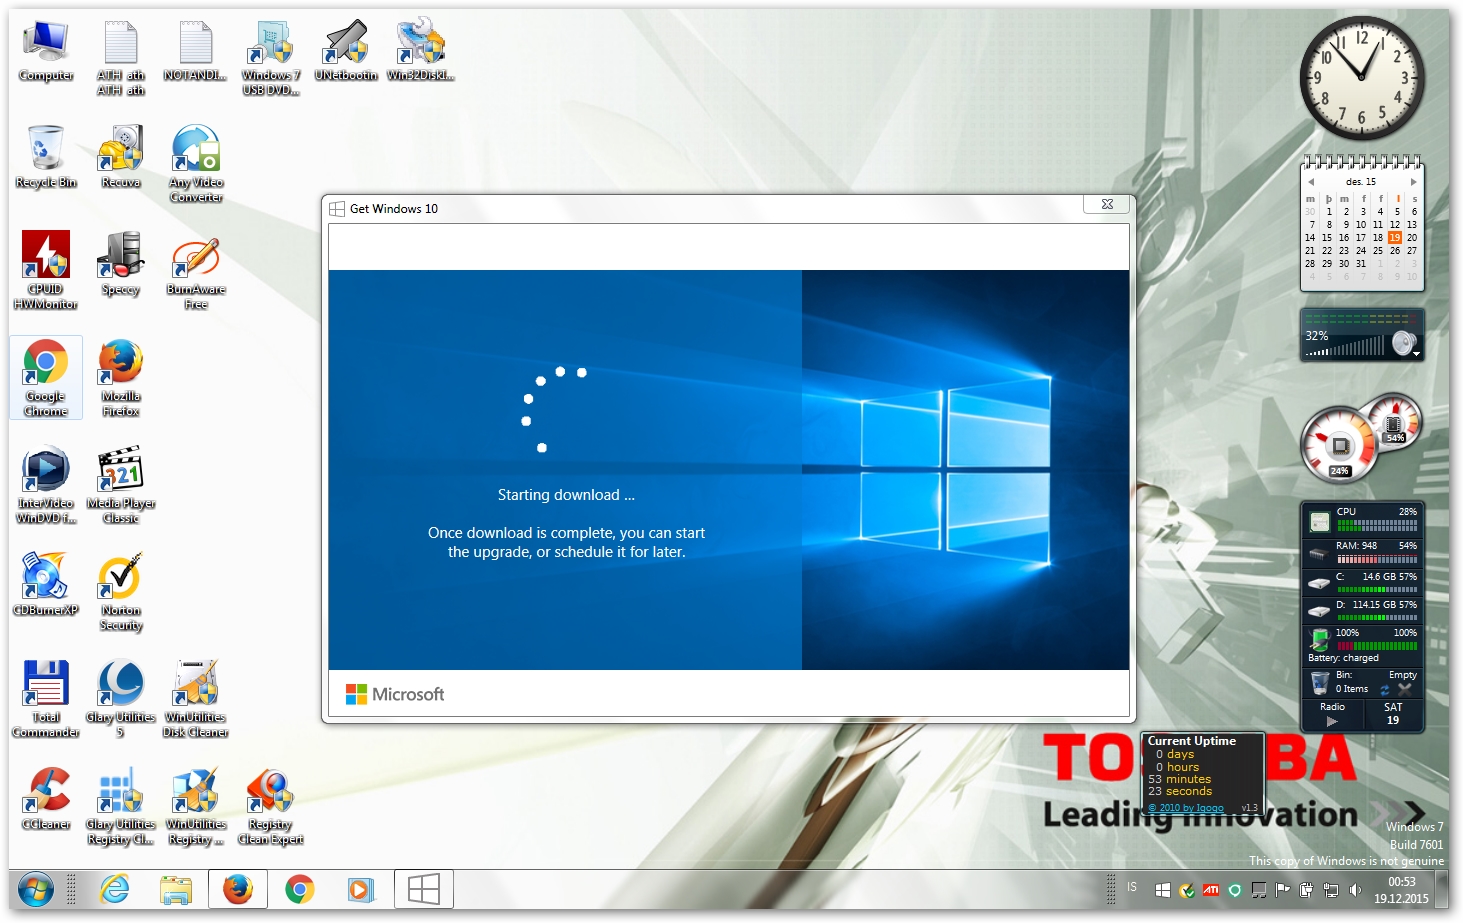Open Windows 7 USB DVD tool shortcut

pos(271,57)
